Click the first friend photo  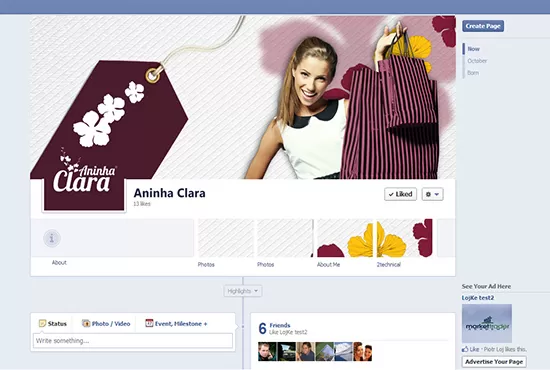(x=267, y=352)
